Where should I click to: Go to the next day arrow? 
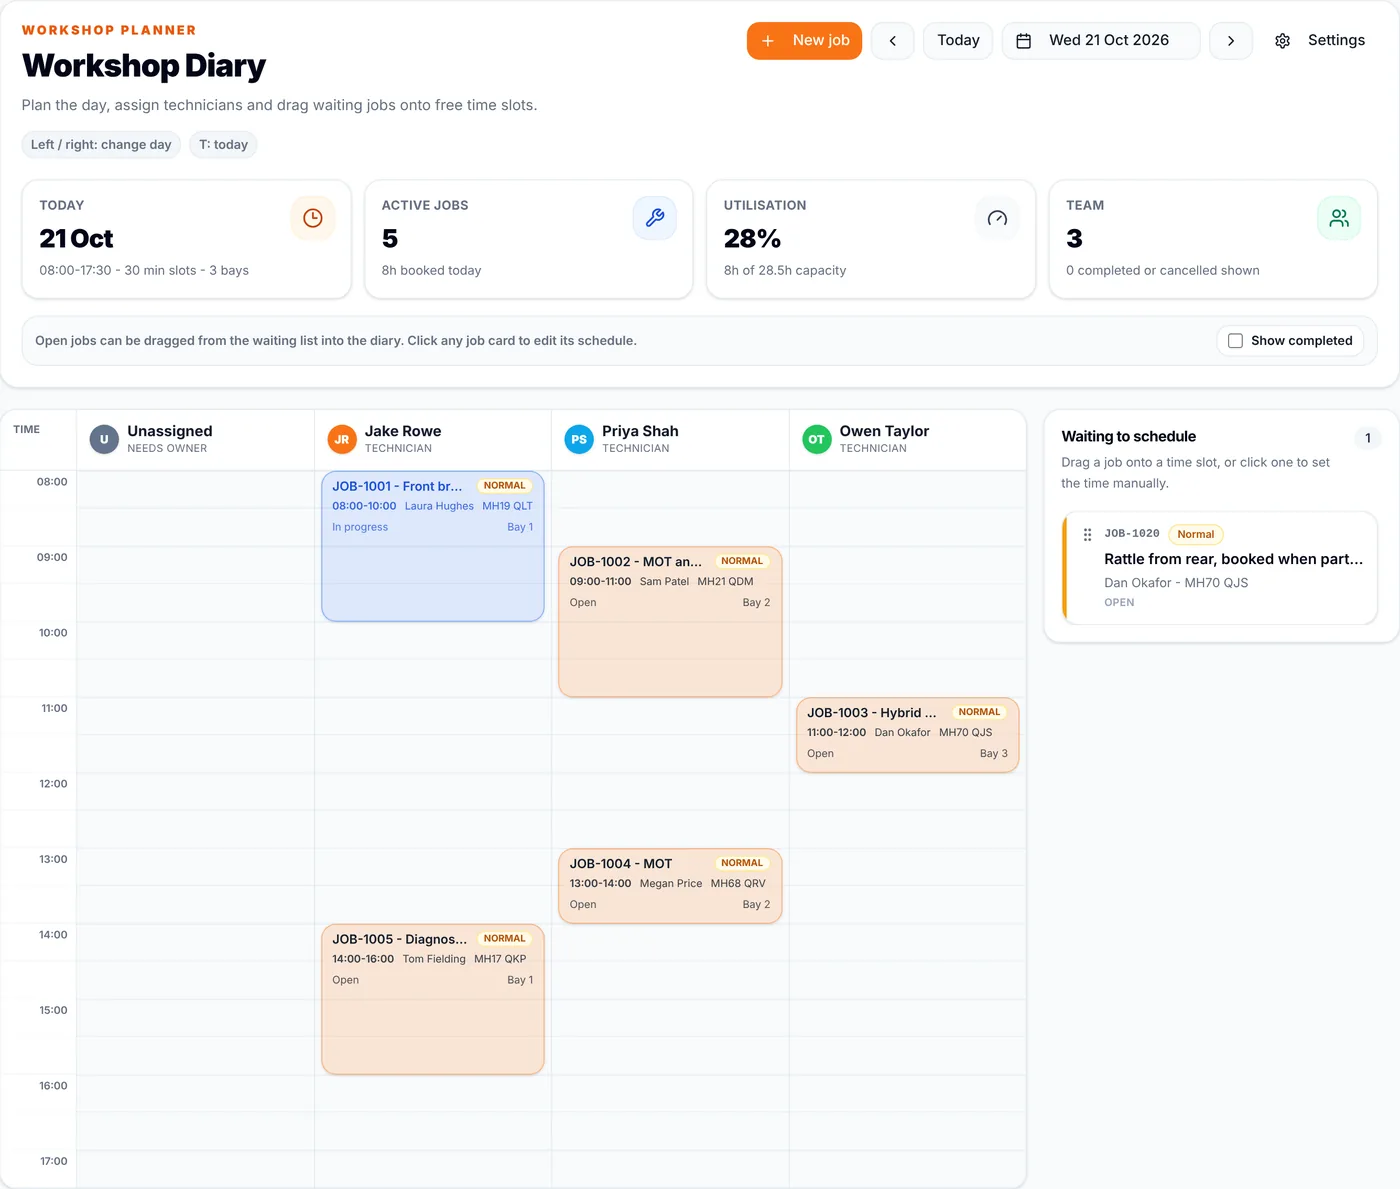coord(1231,41)
